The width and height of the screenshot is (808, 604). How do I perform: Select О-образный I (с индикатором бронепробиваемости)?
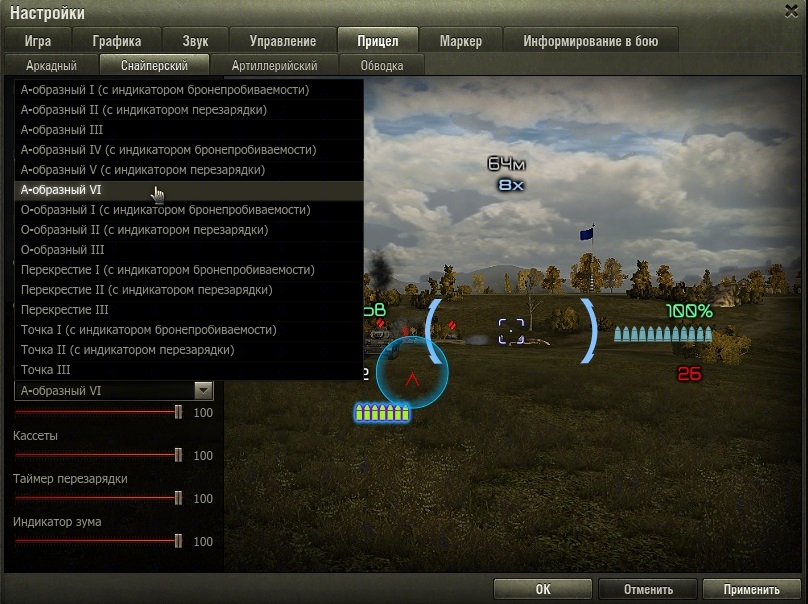[x=189, y=210]
